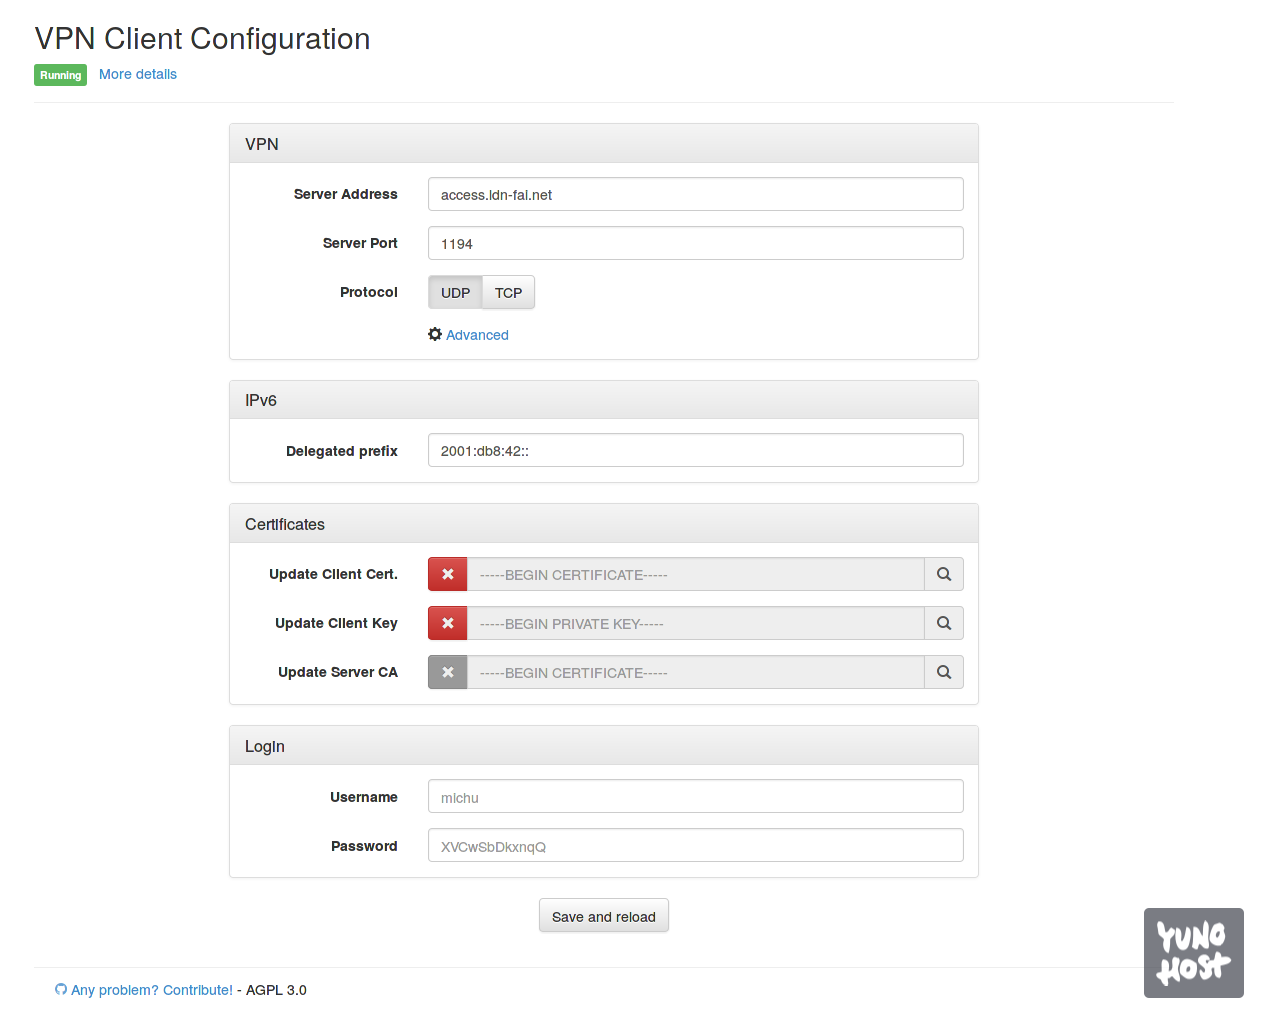
Task: Click the gear icon next to Advanced
Action: point(435,334)
